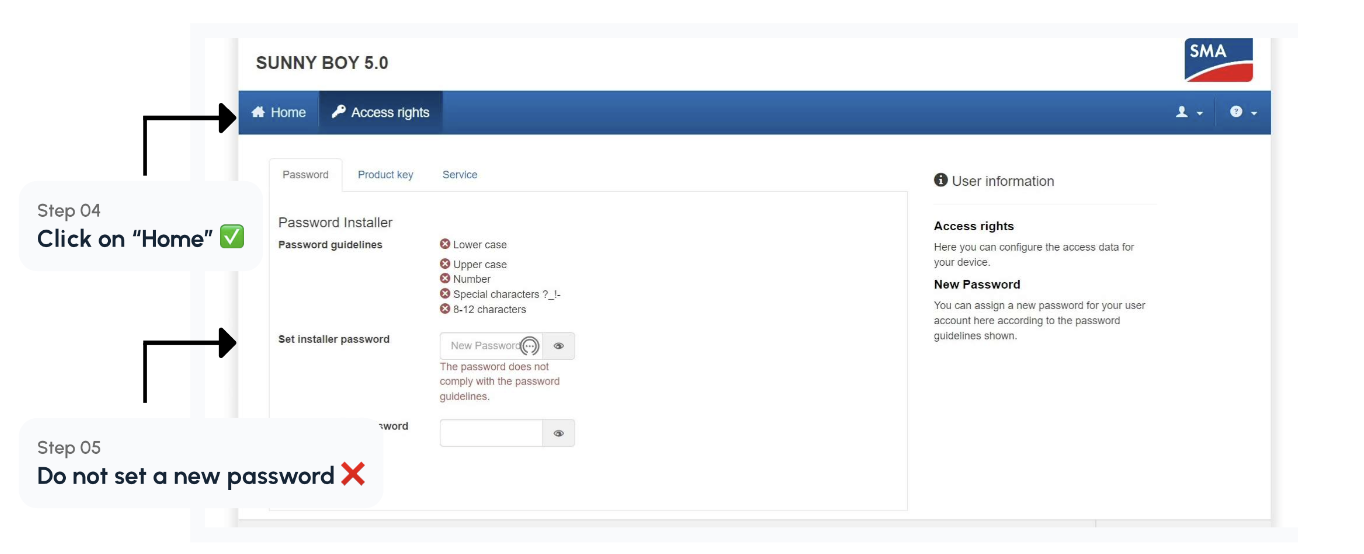Click the SUNNY BOY 5.0 title
1364x554 pixels.
click(322, 63)
